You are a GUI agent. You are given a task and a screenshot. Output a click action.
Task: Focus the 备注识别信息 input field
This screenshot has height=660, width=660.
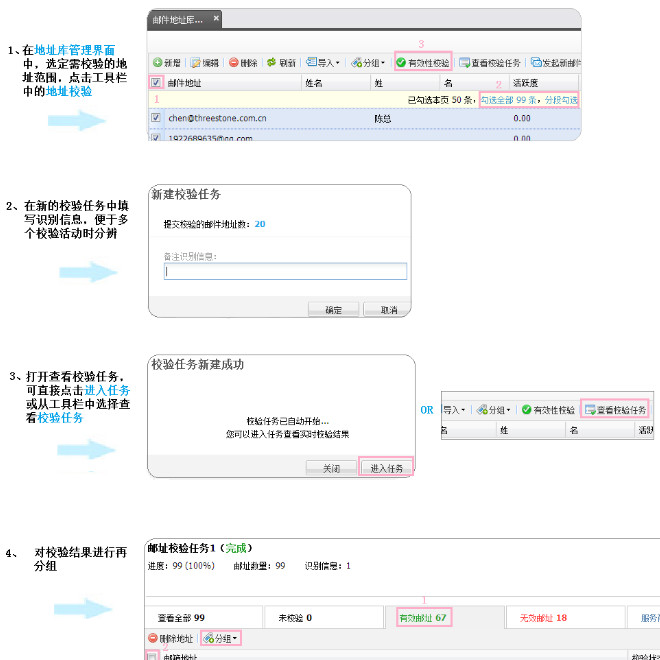[285, 271]
